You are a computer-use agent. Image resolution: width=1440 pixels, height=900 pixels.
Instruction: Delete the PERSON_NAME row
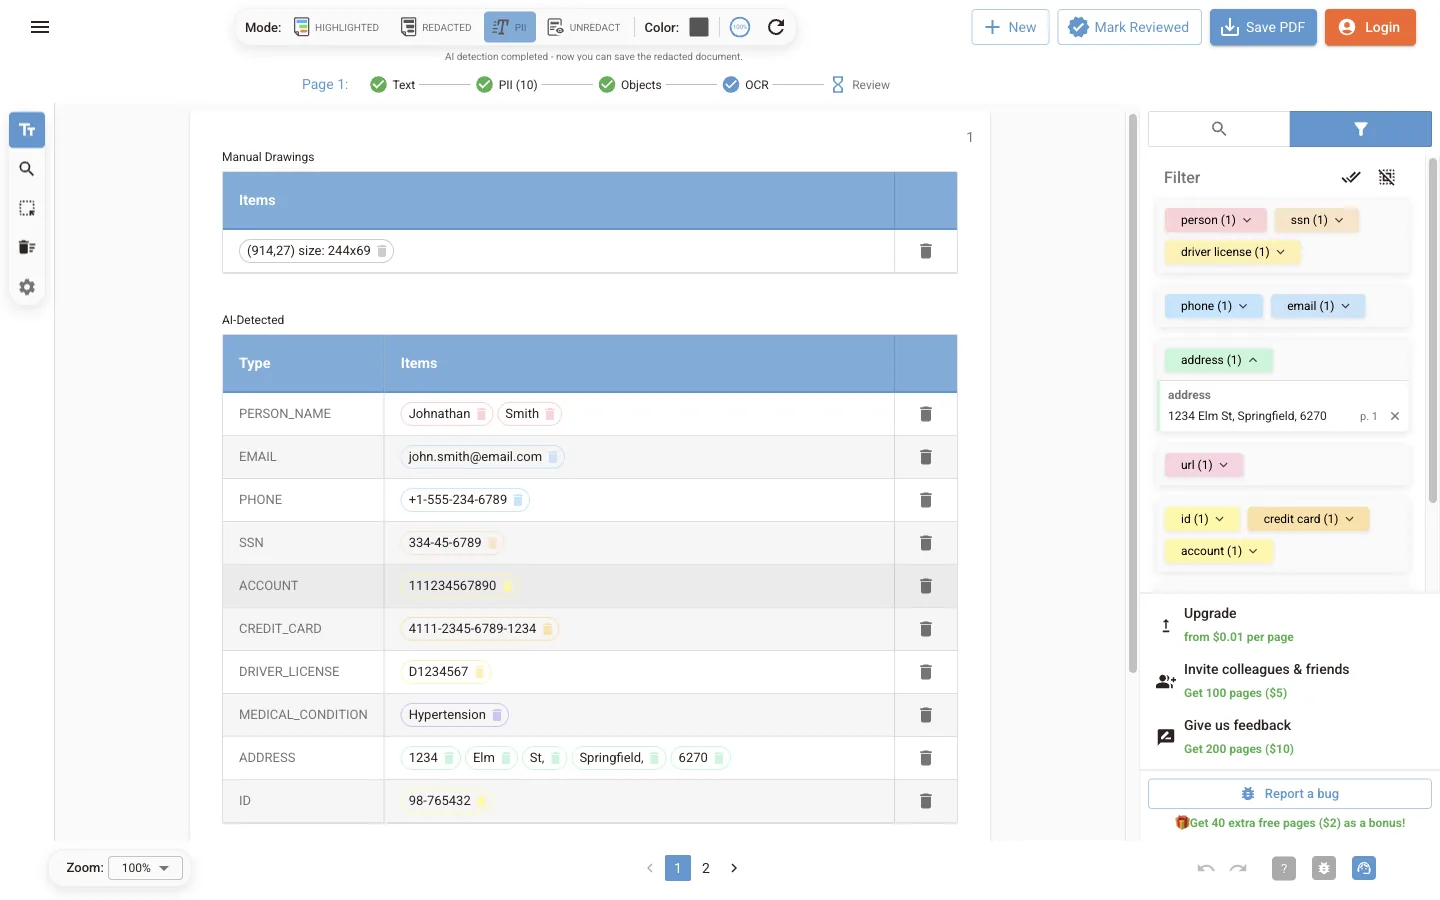(926, 414)
